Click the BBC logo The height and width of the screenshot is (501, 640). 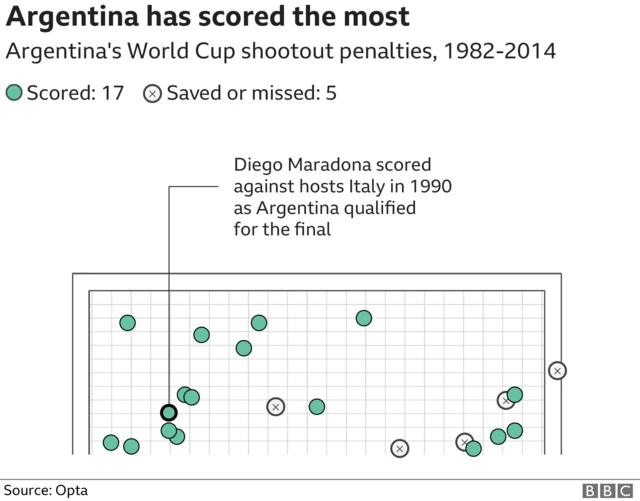click(603, 490)
